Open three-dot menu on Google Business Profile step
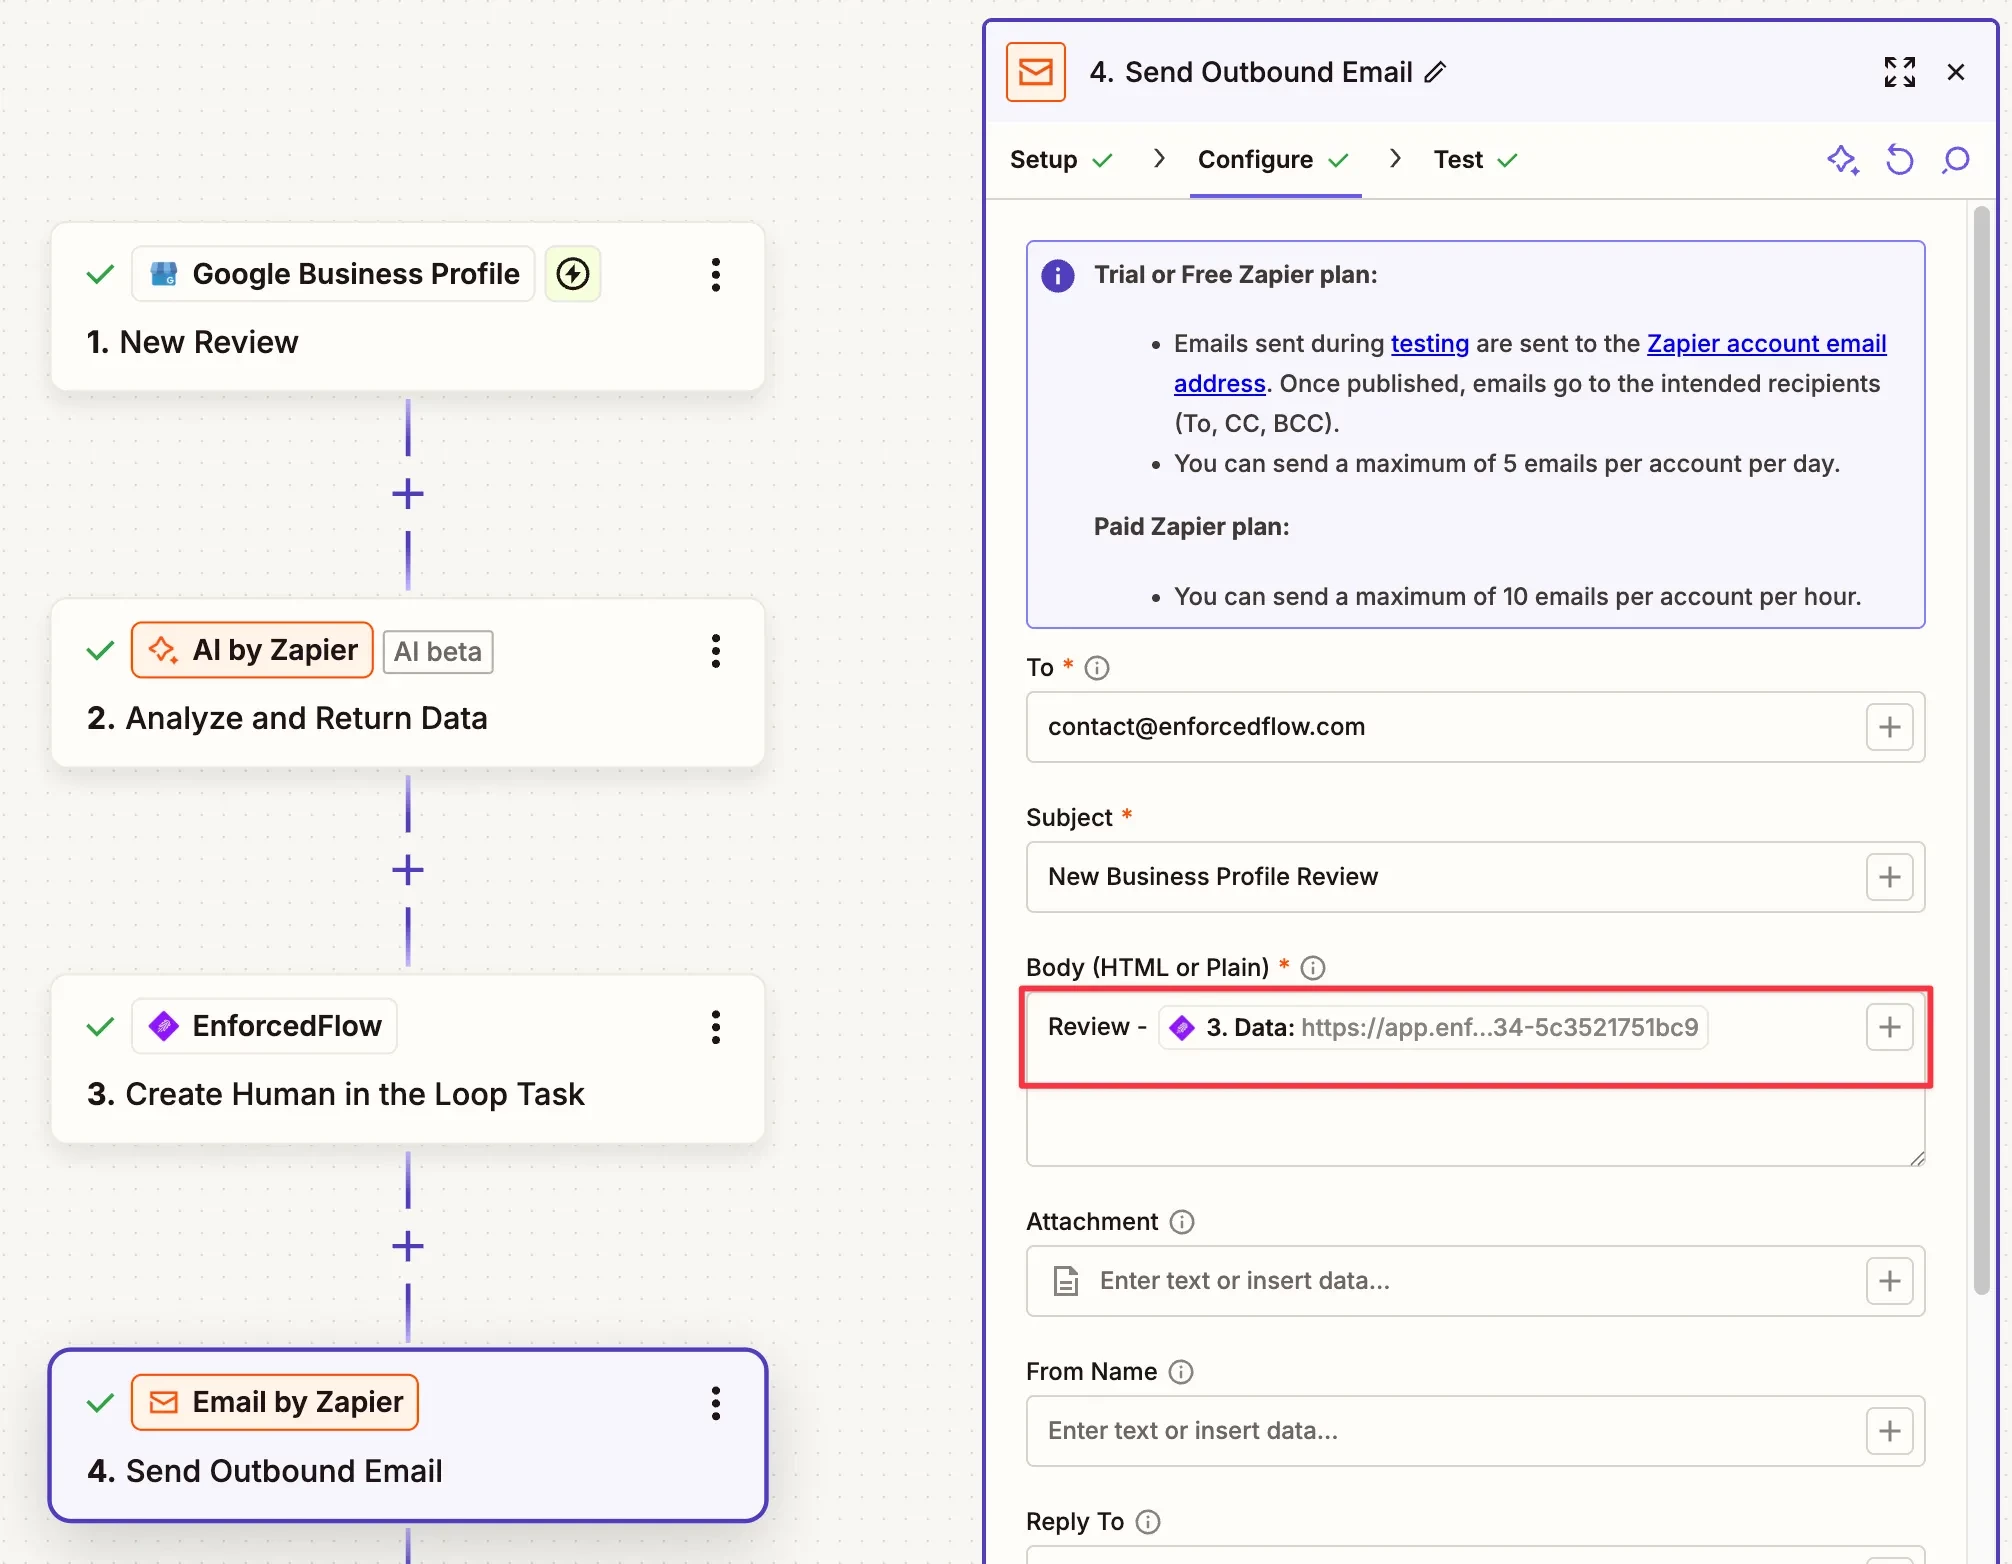This screenshot has width=2012, height=1564. pyautogui.click(x=716, y=274)
